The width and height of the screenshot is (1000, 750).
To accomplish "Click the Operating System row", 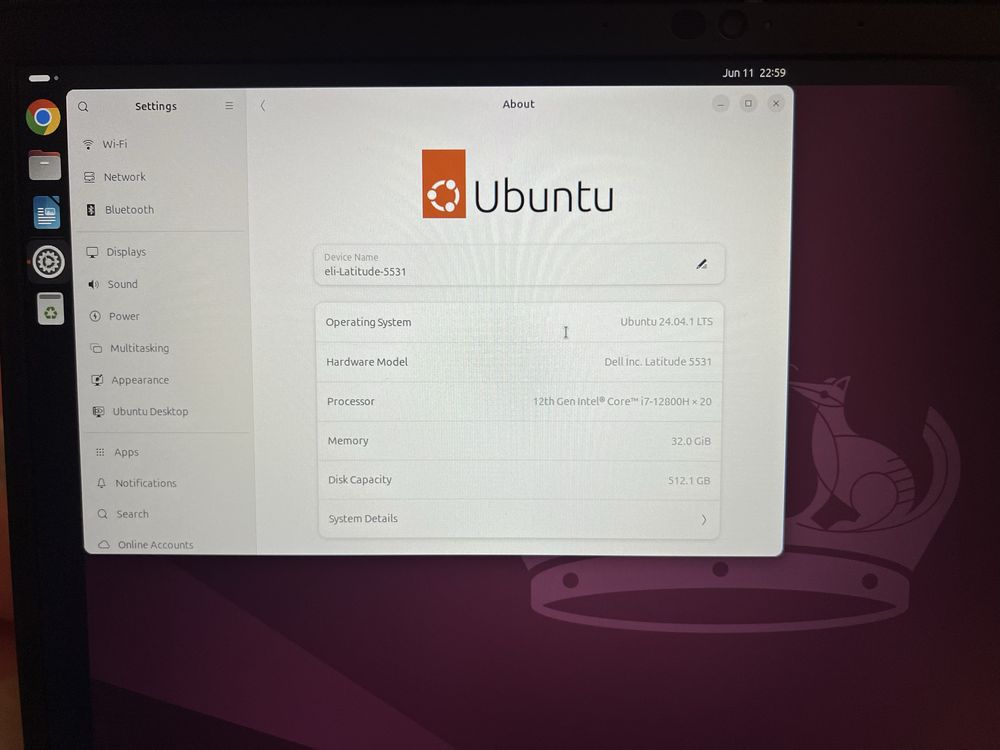I will click(520, 322).
